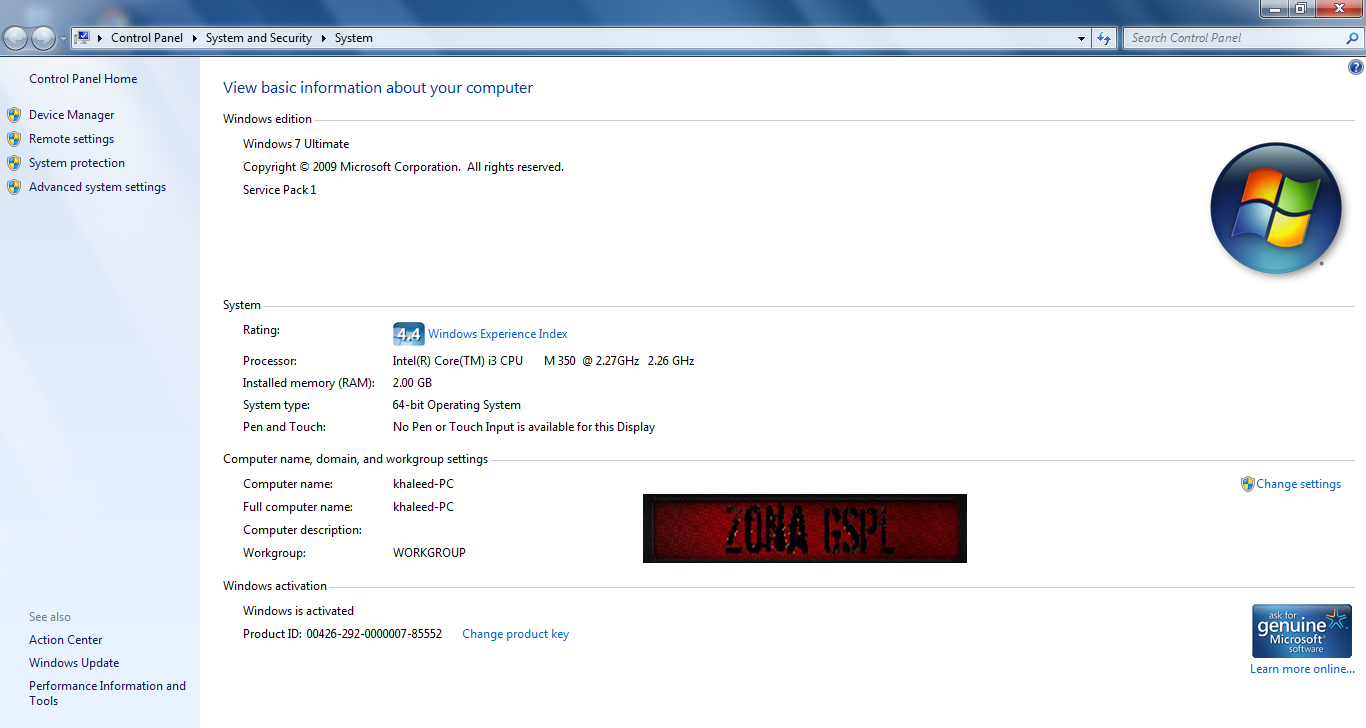Click the computer icon in address bar
Screen dimensions: 1366x728
click(x=83, y=38)
